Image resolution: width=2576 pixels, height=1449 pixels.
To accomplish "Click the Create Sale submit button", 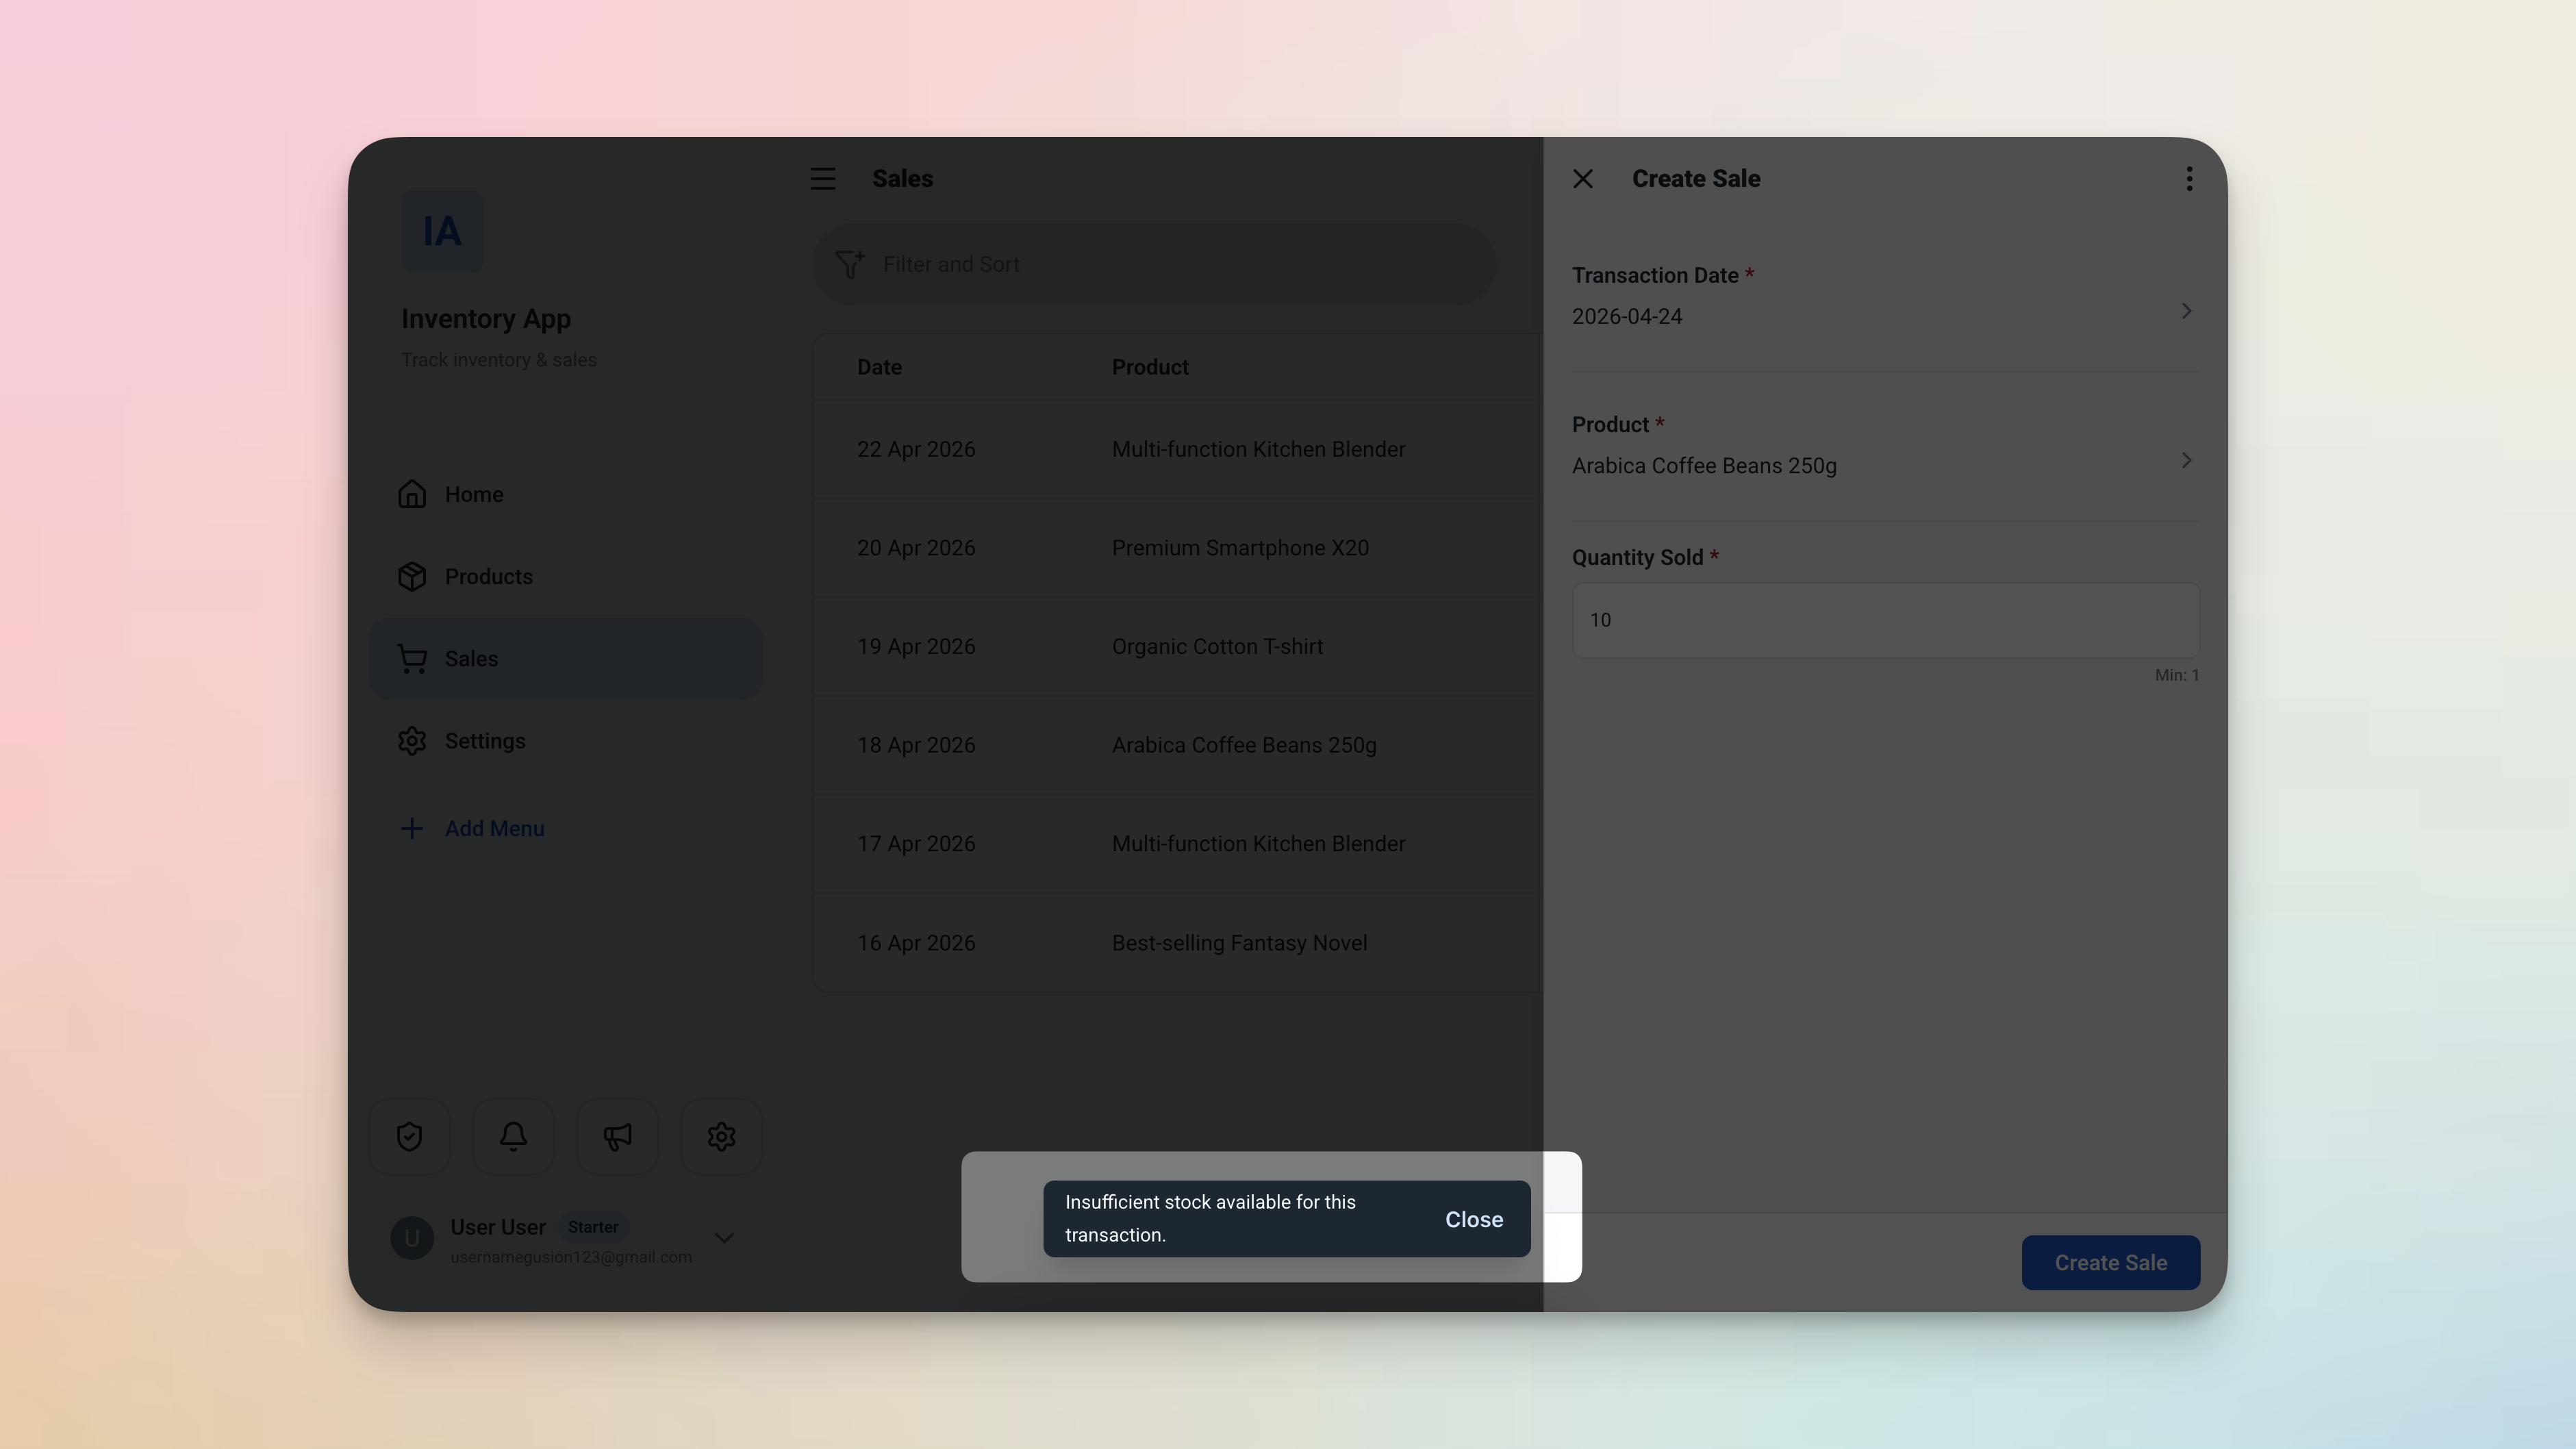I will [x=2110, y=1262].
